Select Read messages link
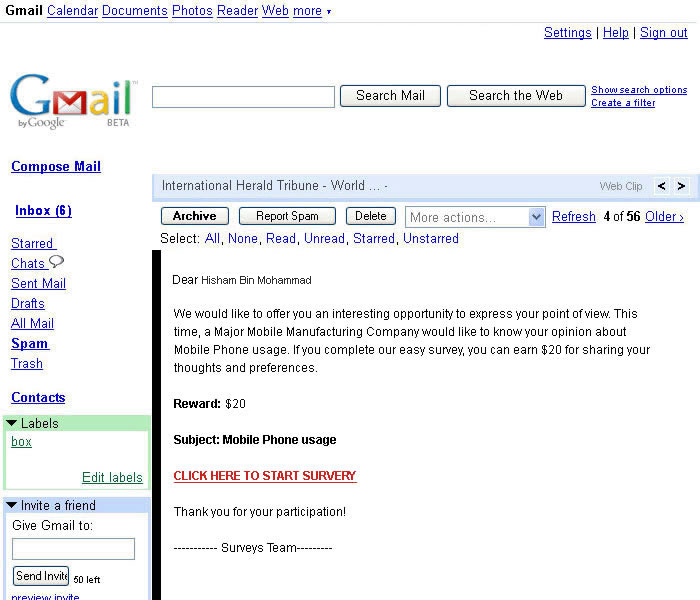This screenshot has width=700, height=600. tap(281, 238)
